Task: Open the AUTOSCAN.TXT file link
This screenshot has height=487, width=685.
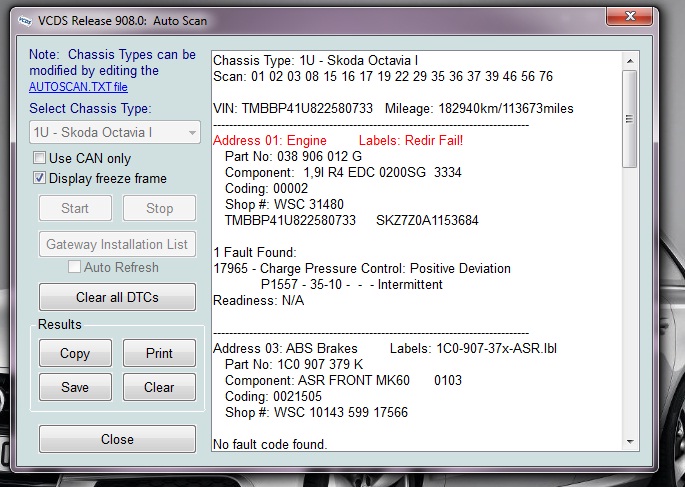Action: pyautogui.click(x=78, y=87)
